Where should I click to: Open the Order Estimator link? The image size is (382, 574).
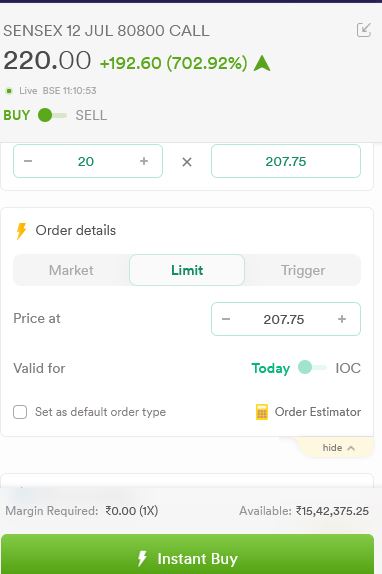(x=318, y=412)
